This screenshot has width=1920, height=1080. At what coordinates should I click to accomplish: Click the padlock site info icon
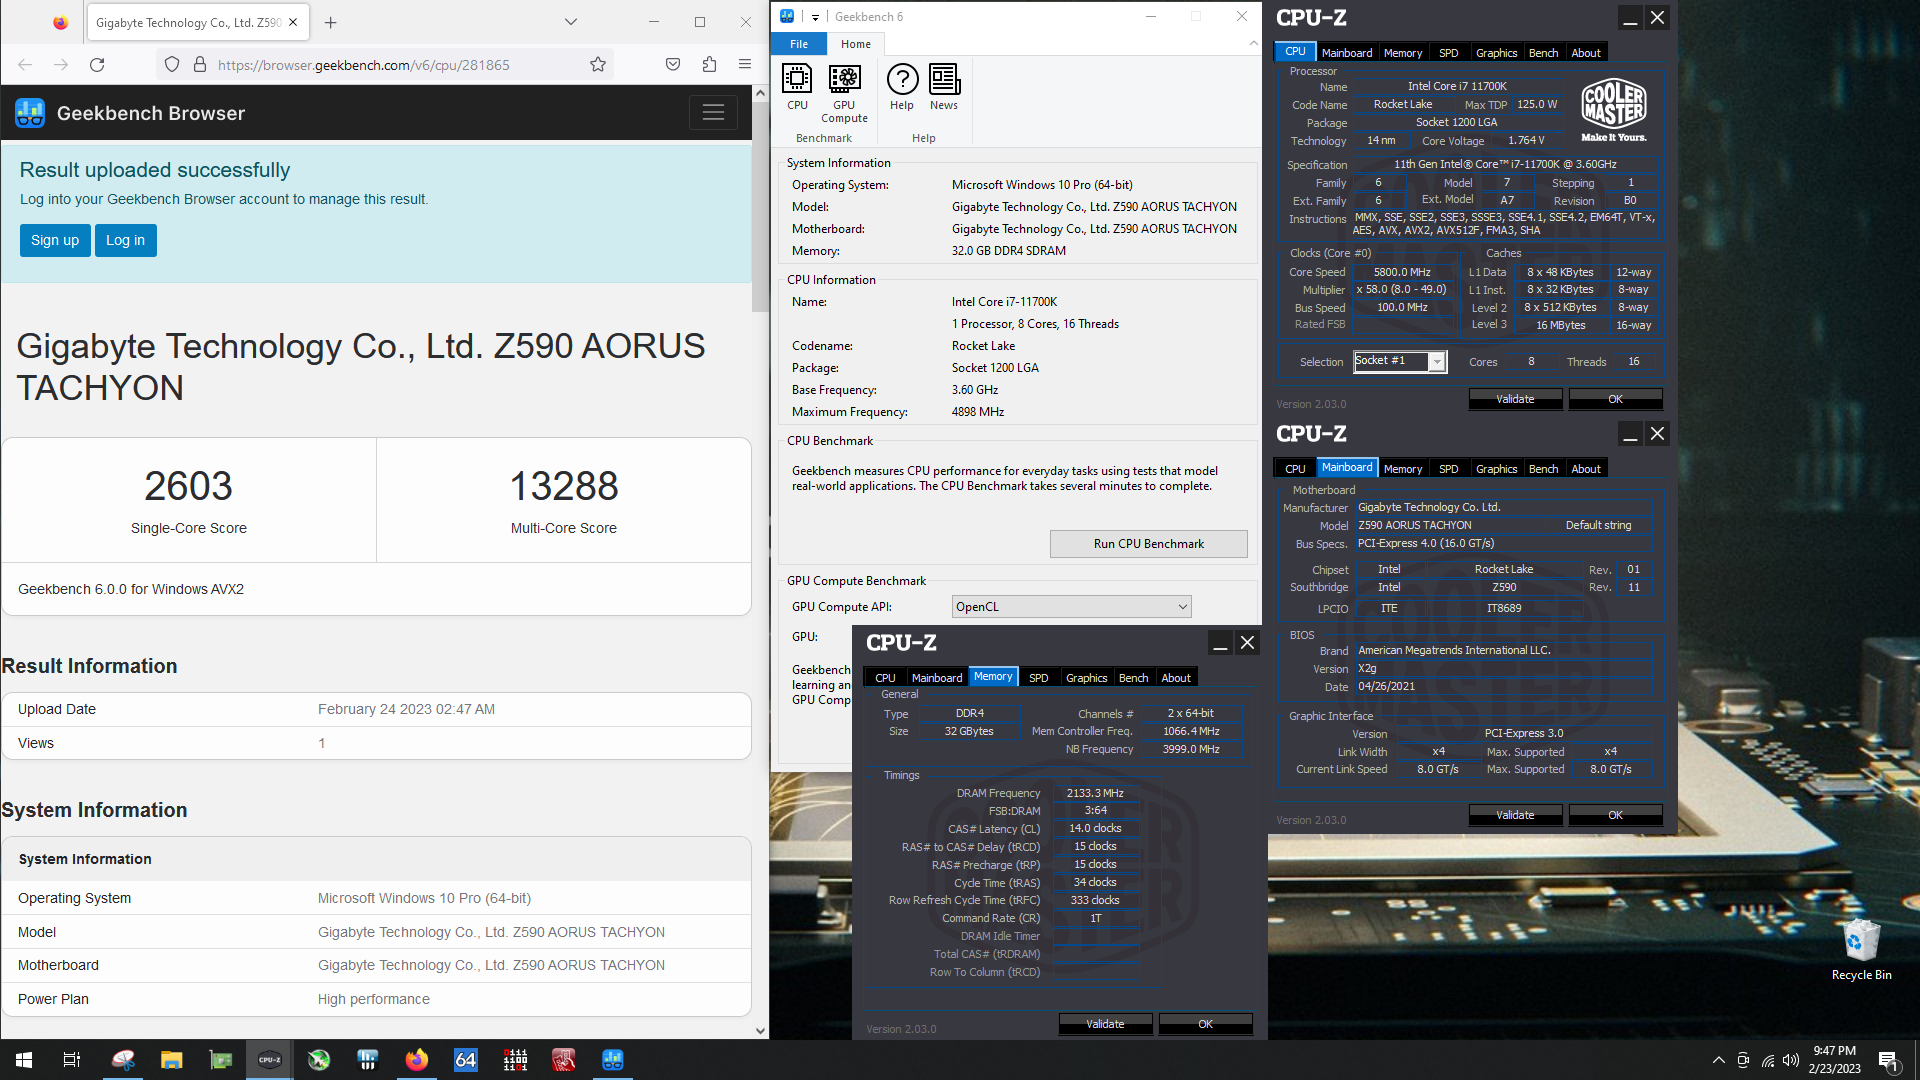pyautogui.click(x=200, y=65)
